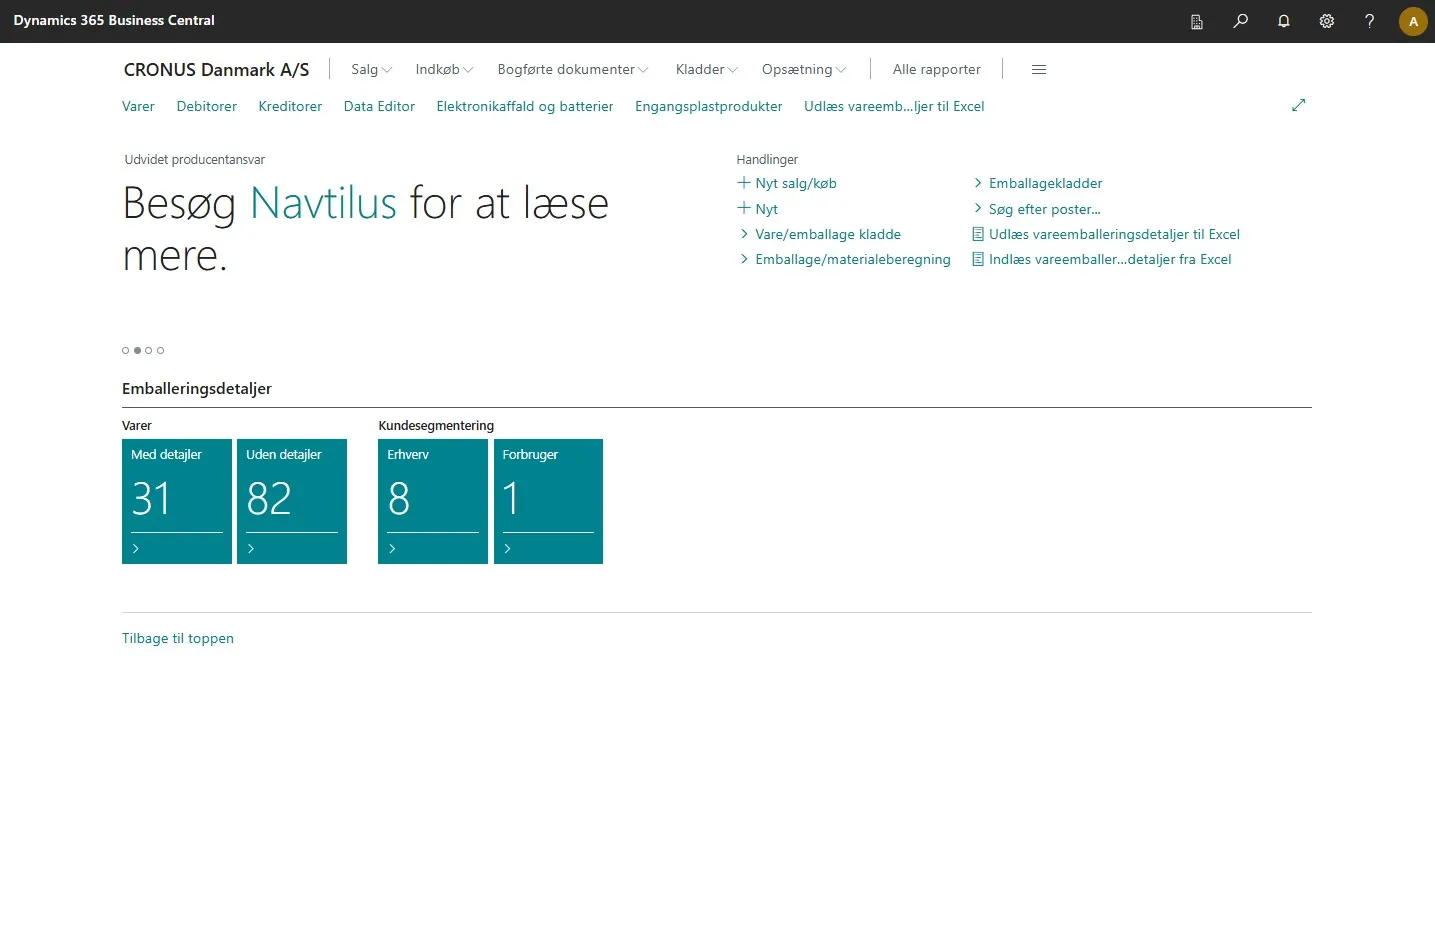Open the Opsætning dropdown
Image resolution: width=1435 pixels, height=930 pixels.
[x=804, y=69]
